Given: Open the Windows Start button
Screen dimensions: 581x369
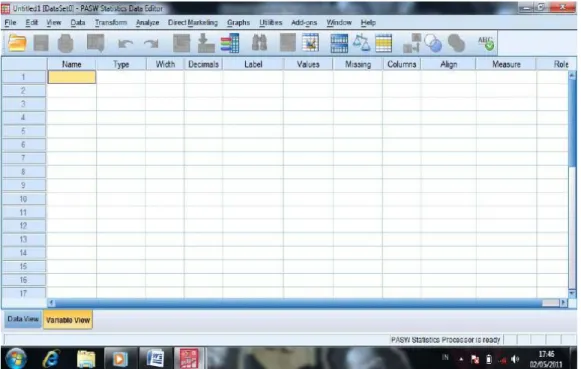Looking at the screenshot, I should [x=15, y=359].
